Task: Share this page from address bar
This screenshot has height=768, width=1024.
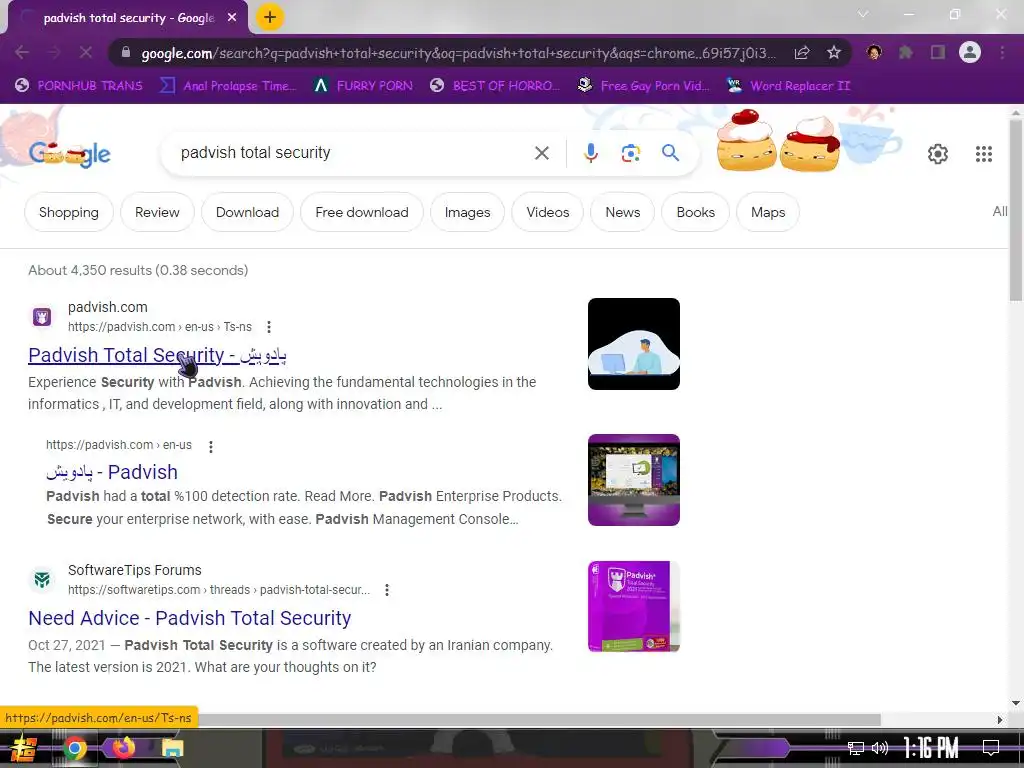Action: pos(802,52)
